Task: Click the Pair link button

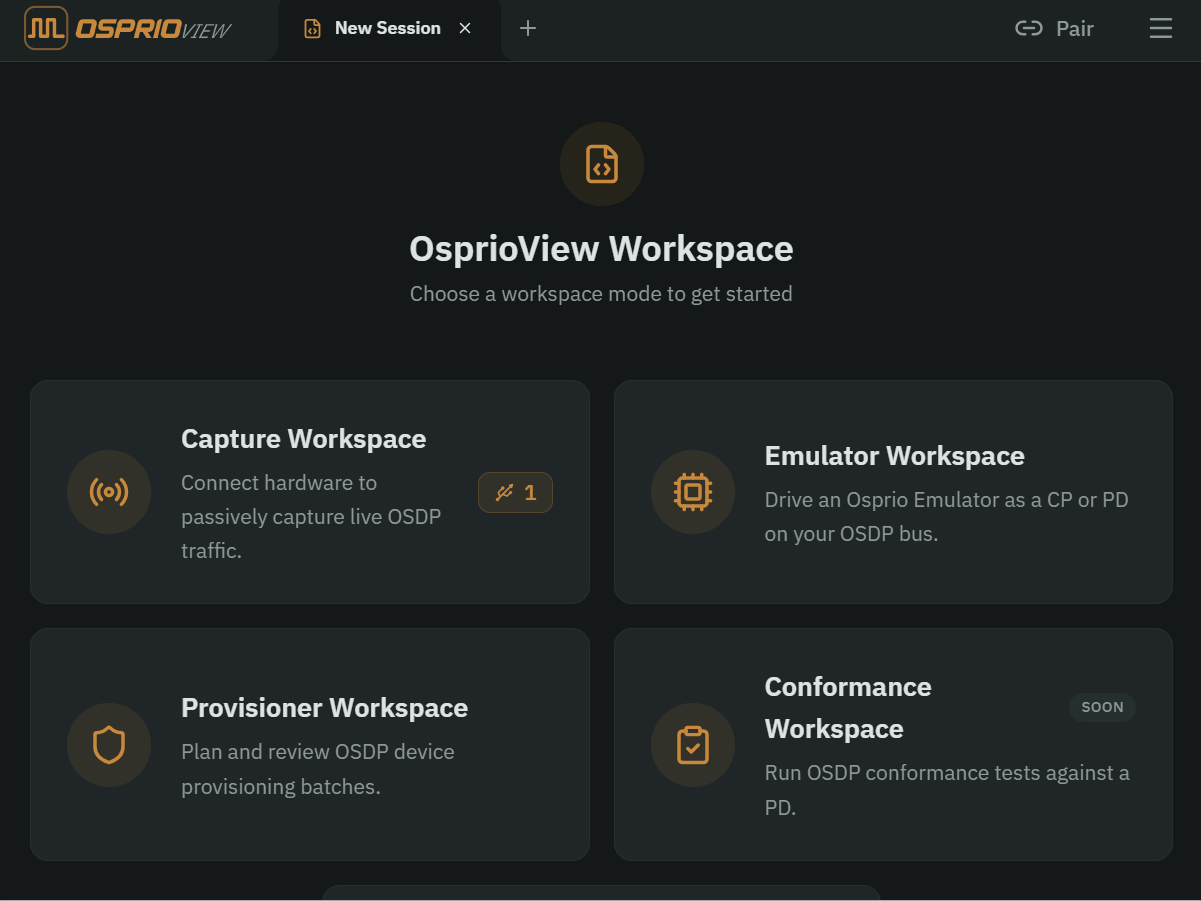Action: click(1054, 28)
